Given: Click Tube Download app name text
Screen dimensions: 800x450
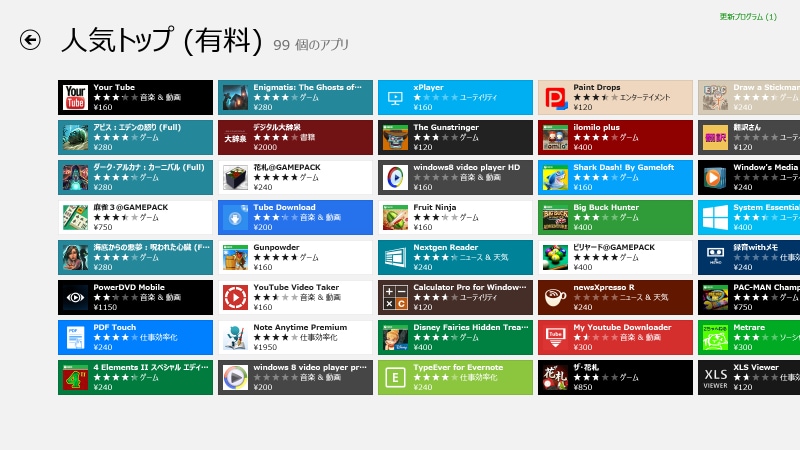Looking at the screenshot, I should coord(284,207).
